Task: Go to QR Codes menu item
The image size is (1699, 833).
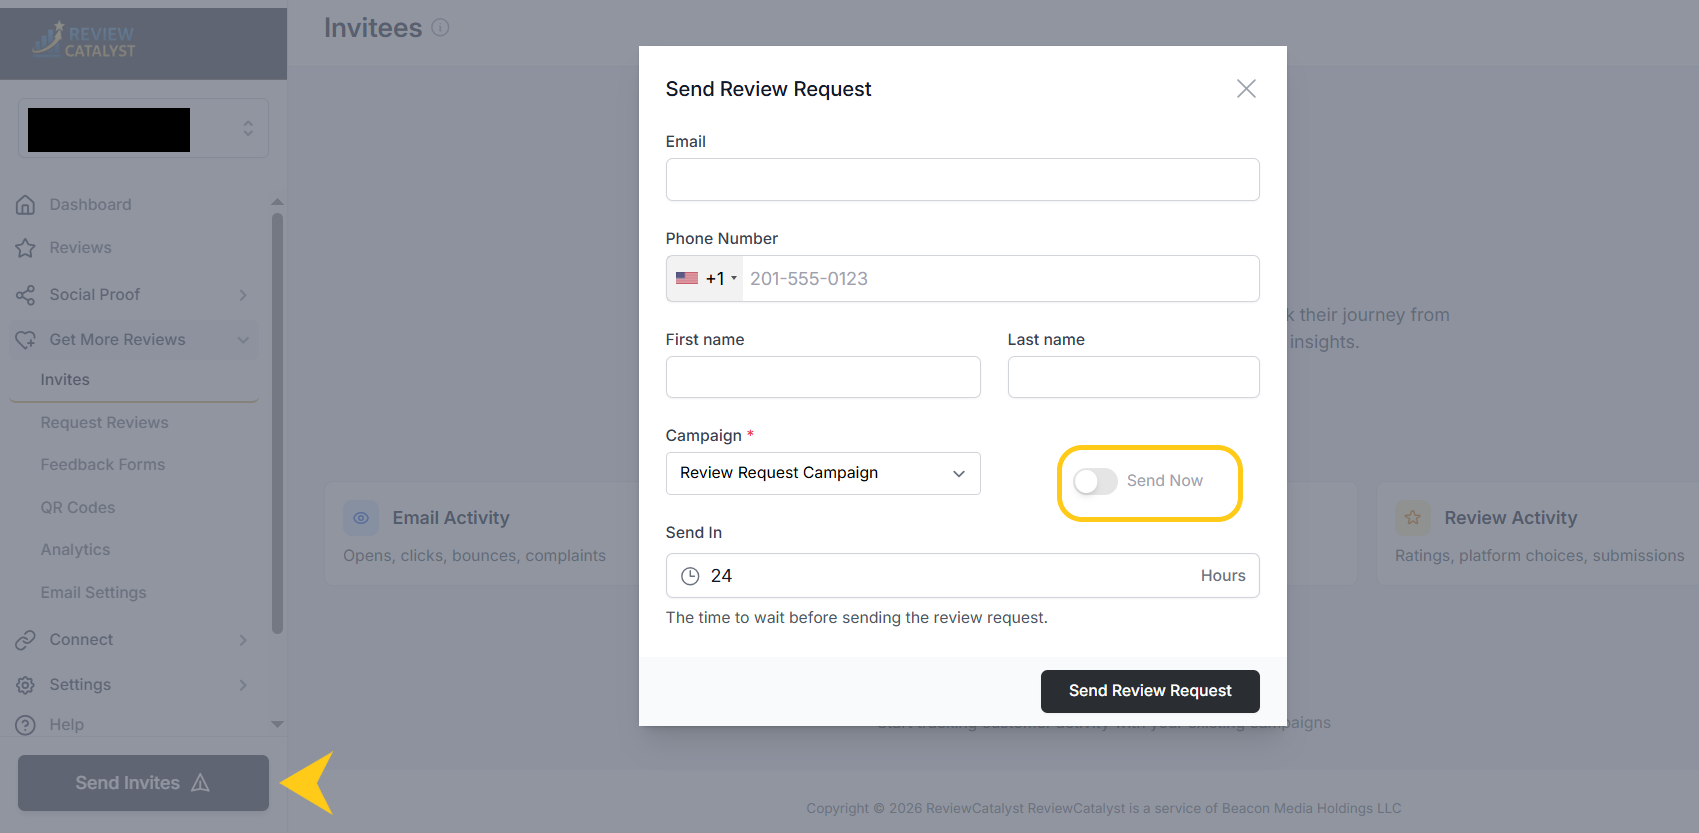Action: tap(78, 508)
